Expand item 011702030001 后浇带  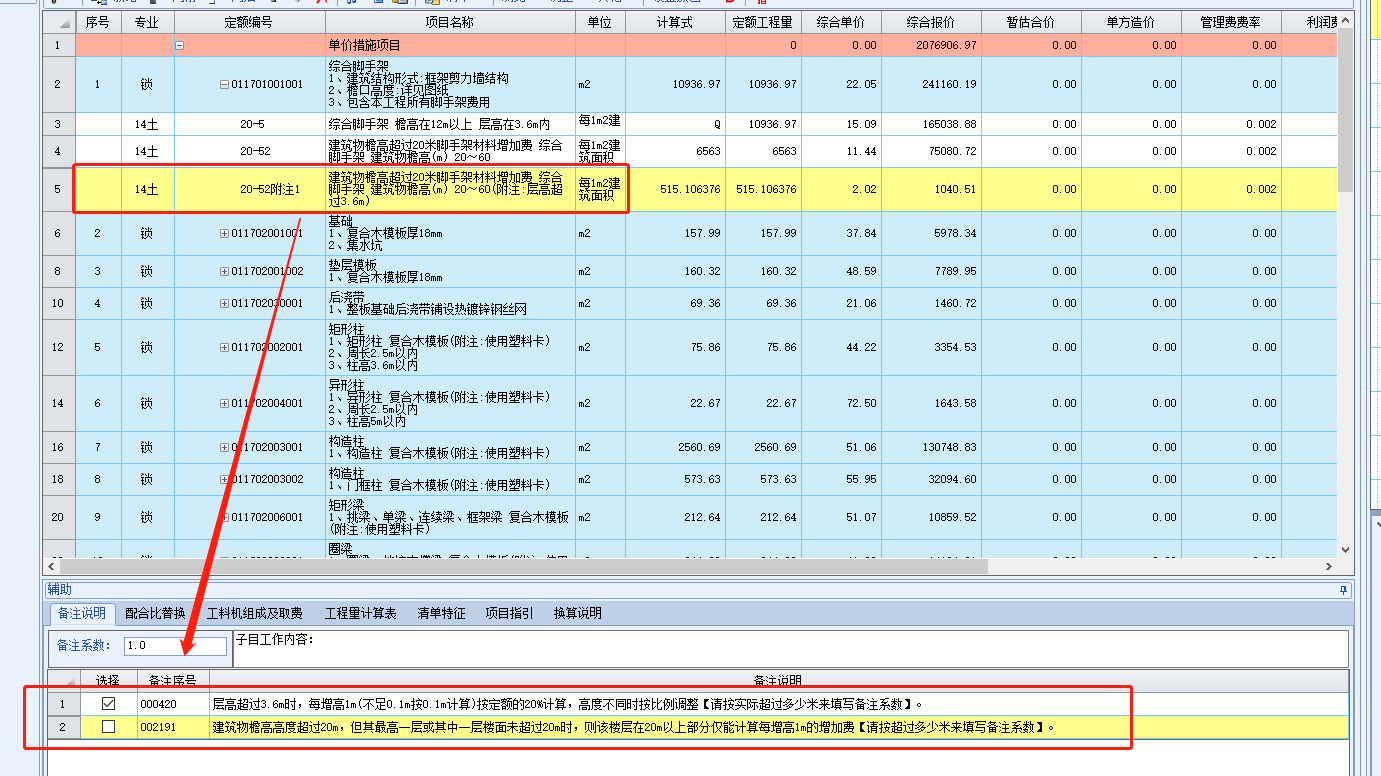pyautogui.click(x=224, y=303)
